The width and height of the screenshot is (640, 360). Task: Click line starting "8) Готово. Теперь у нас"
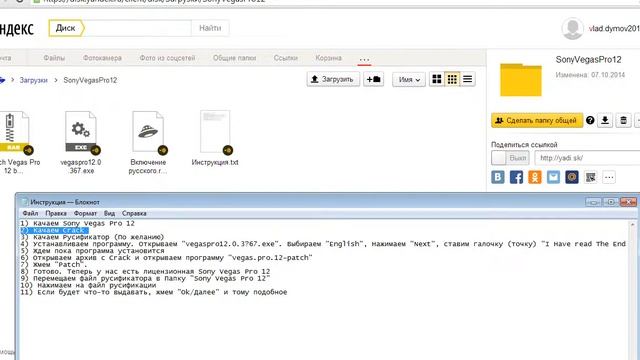tap(145, 271)
